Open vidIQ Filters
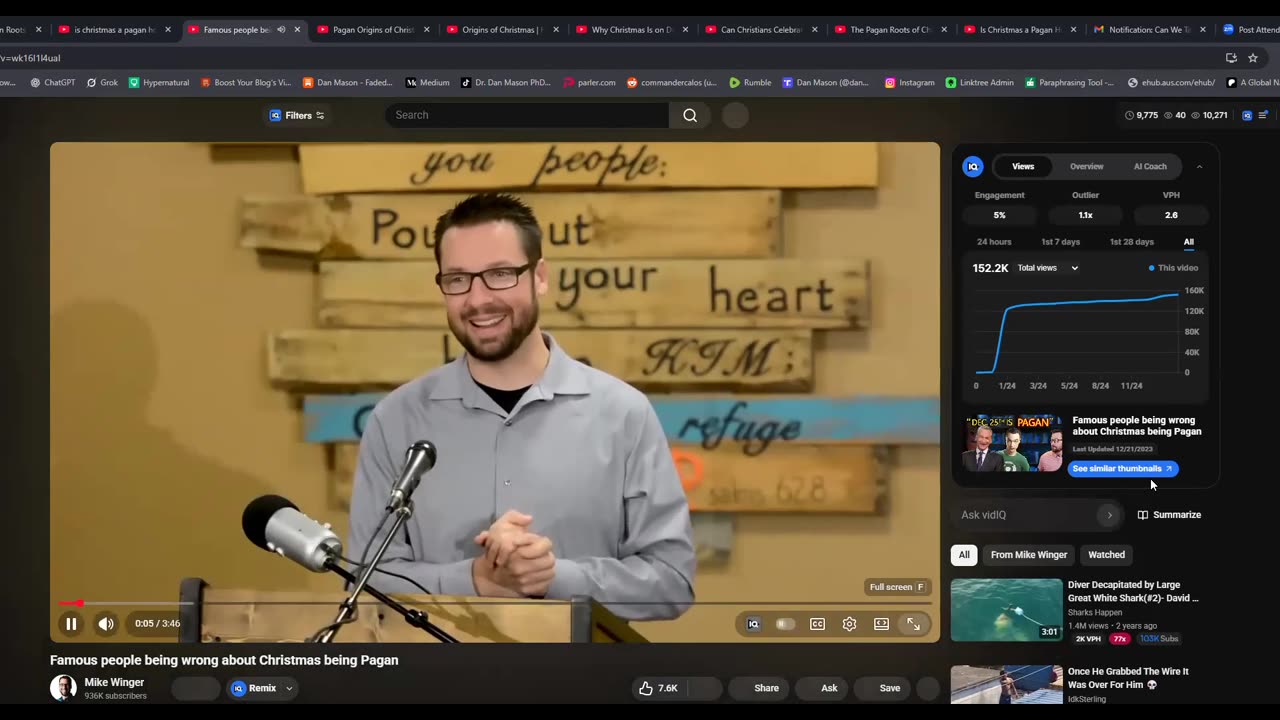Viewport: 1280px width, 720px height. coord(297,115)
